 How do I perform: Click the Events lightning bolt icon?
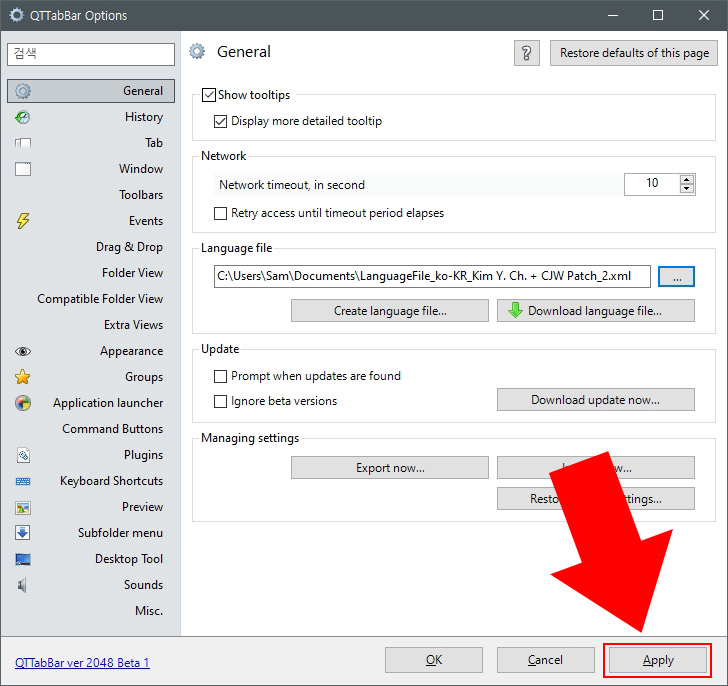23,221
